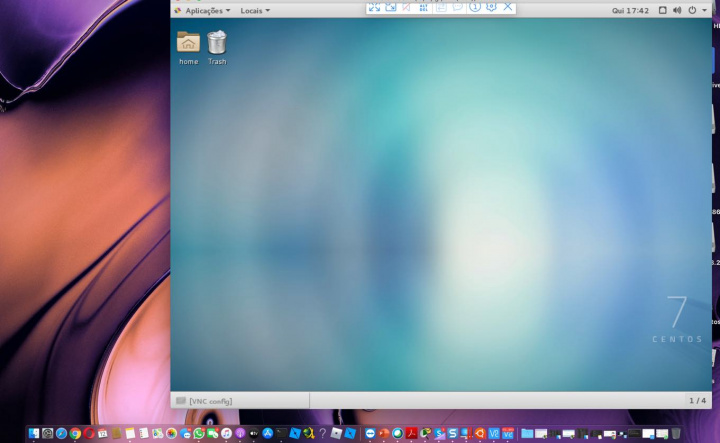The image size is (720, 443).
Task: Click the accessibility icon in top bar
Action: click(x=661, y=10)
